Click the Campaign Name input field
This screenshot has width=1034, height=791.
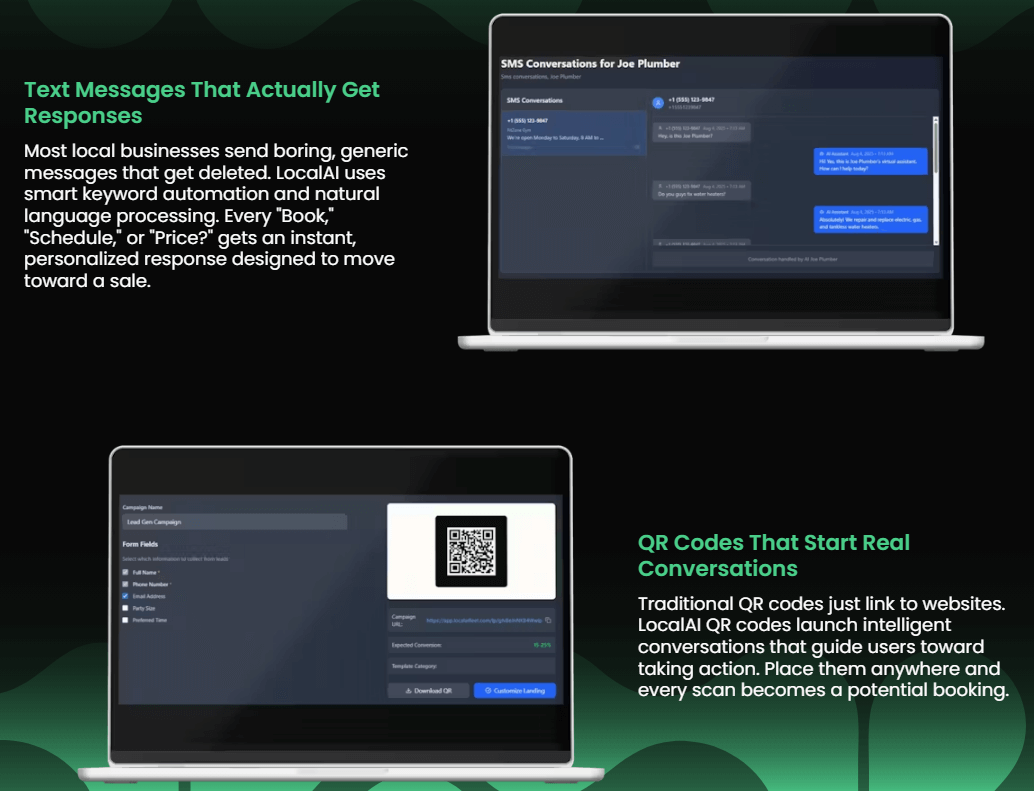click(x=235, y=522)
